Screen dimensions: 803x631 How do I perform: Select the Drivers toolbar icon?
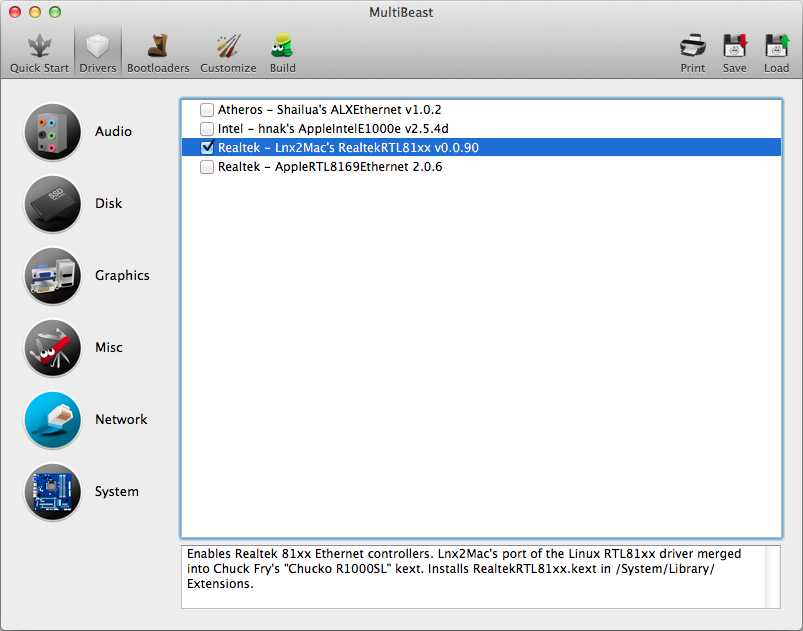click(97, 46)
